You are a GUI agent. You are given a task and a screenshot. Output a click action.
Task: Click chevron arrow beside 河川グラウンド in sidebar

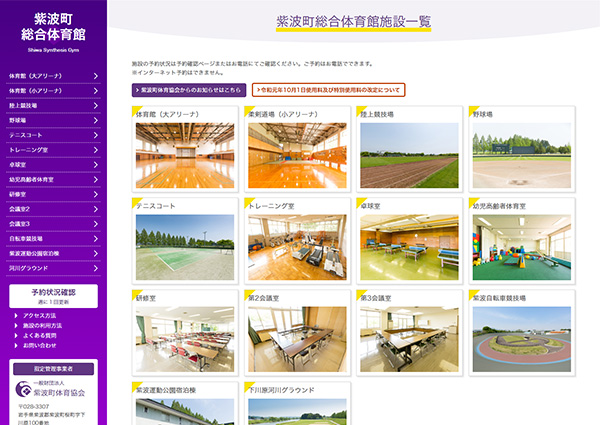click(96, 269)
